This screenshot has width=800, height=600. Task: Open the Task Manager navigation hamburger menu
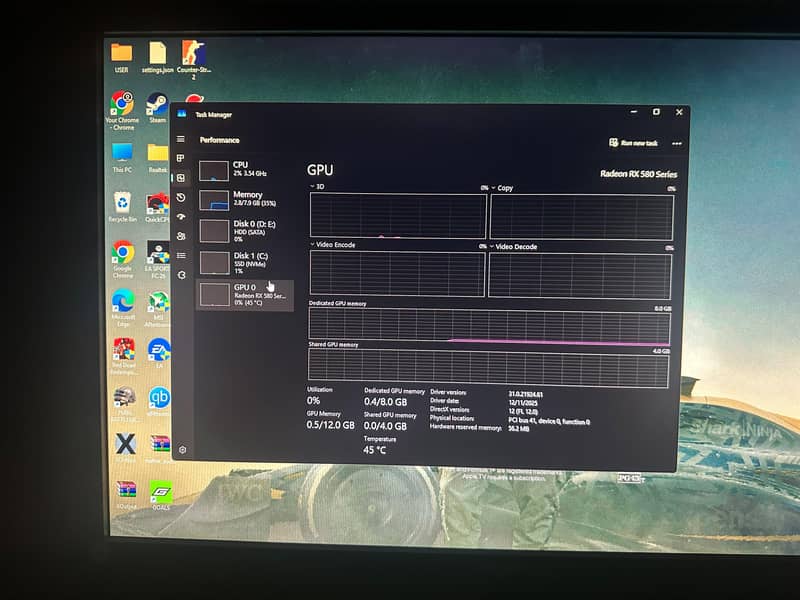[181, 139]
